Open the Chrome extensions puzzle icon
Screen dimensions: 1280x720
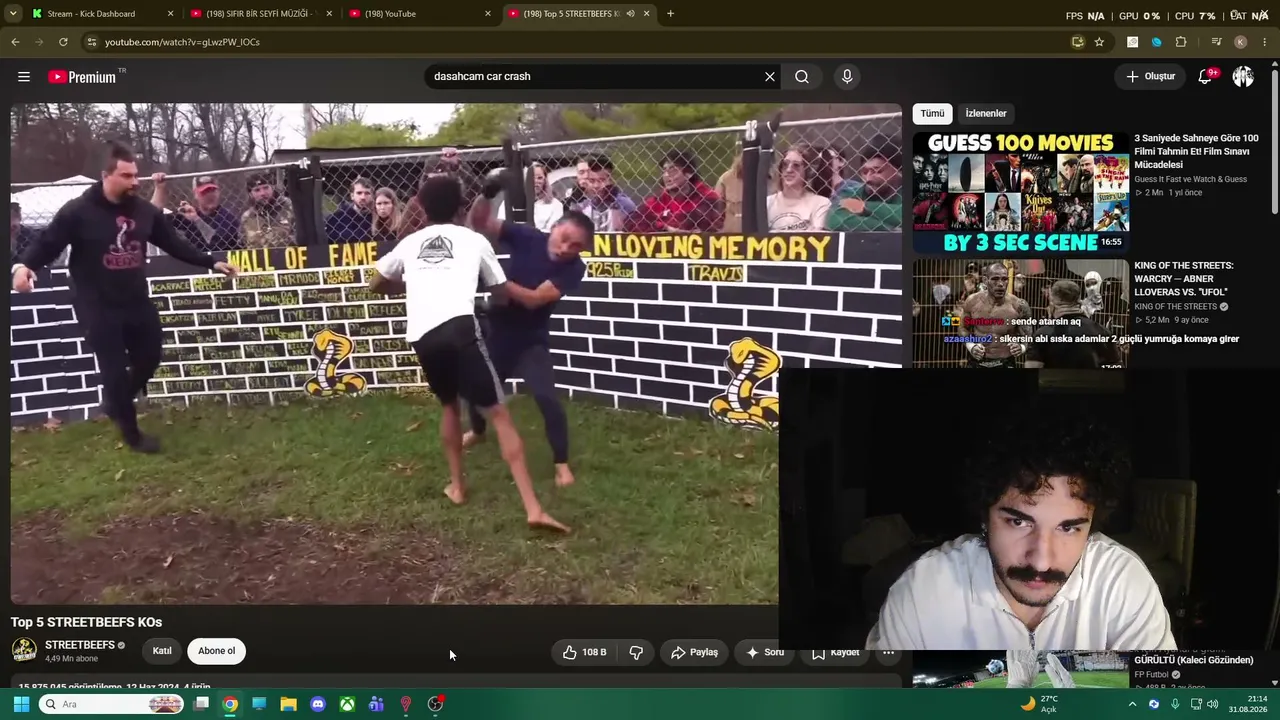1181,42
